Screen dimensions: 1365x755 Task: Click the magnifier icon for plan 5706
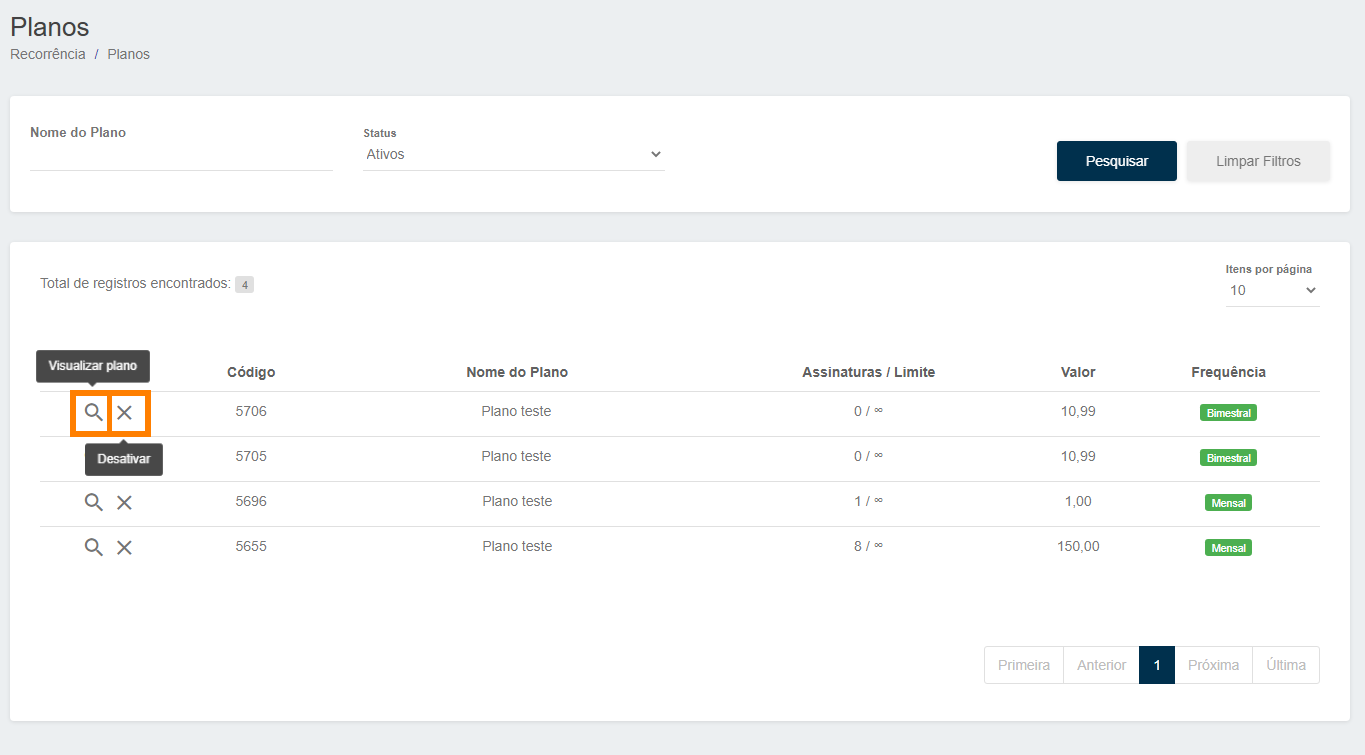[x=93, y=412]
